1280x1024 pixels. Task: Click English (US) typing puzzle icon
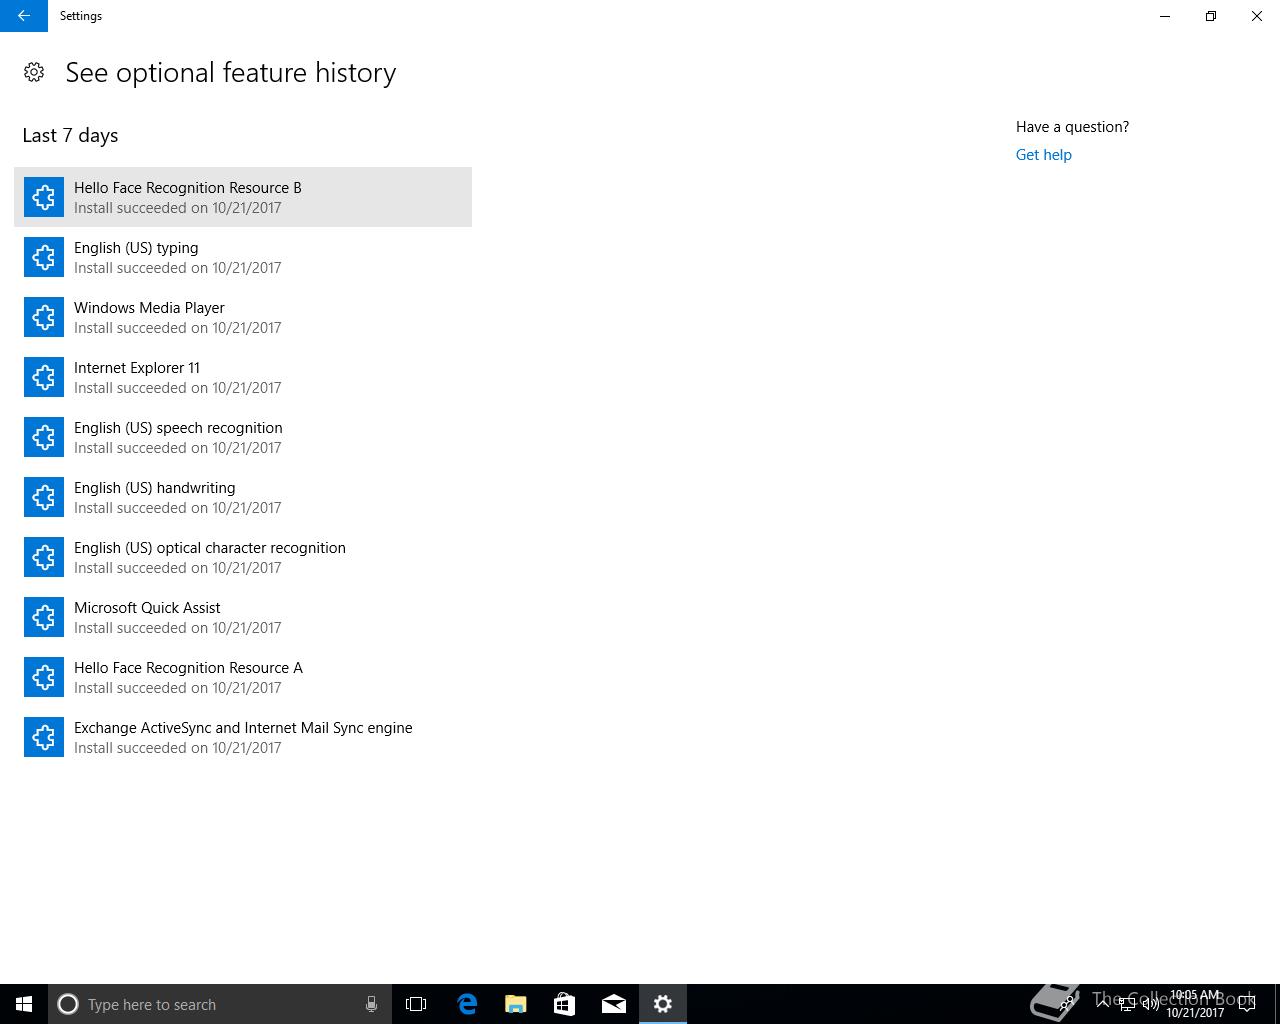tap(44, 257)
